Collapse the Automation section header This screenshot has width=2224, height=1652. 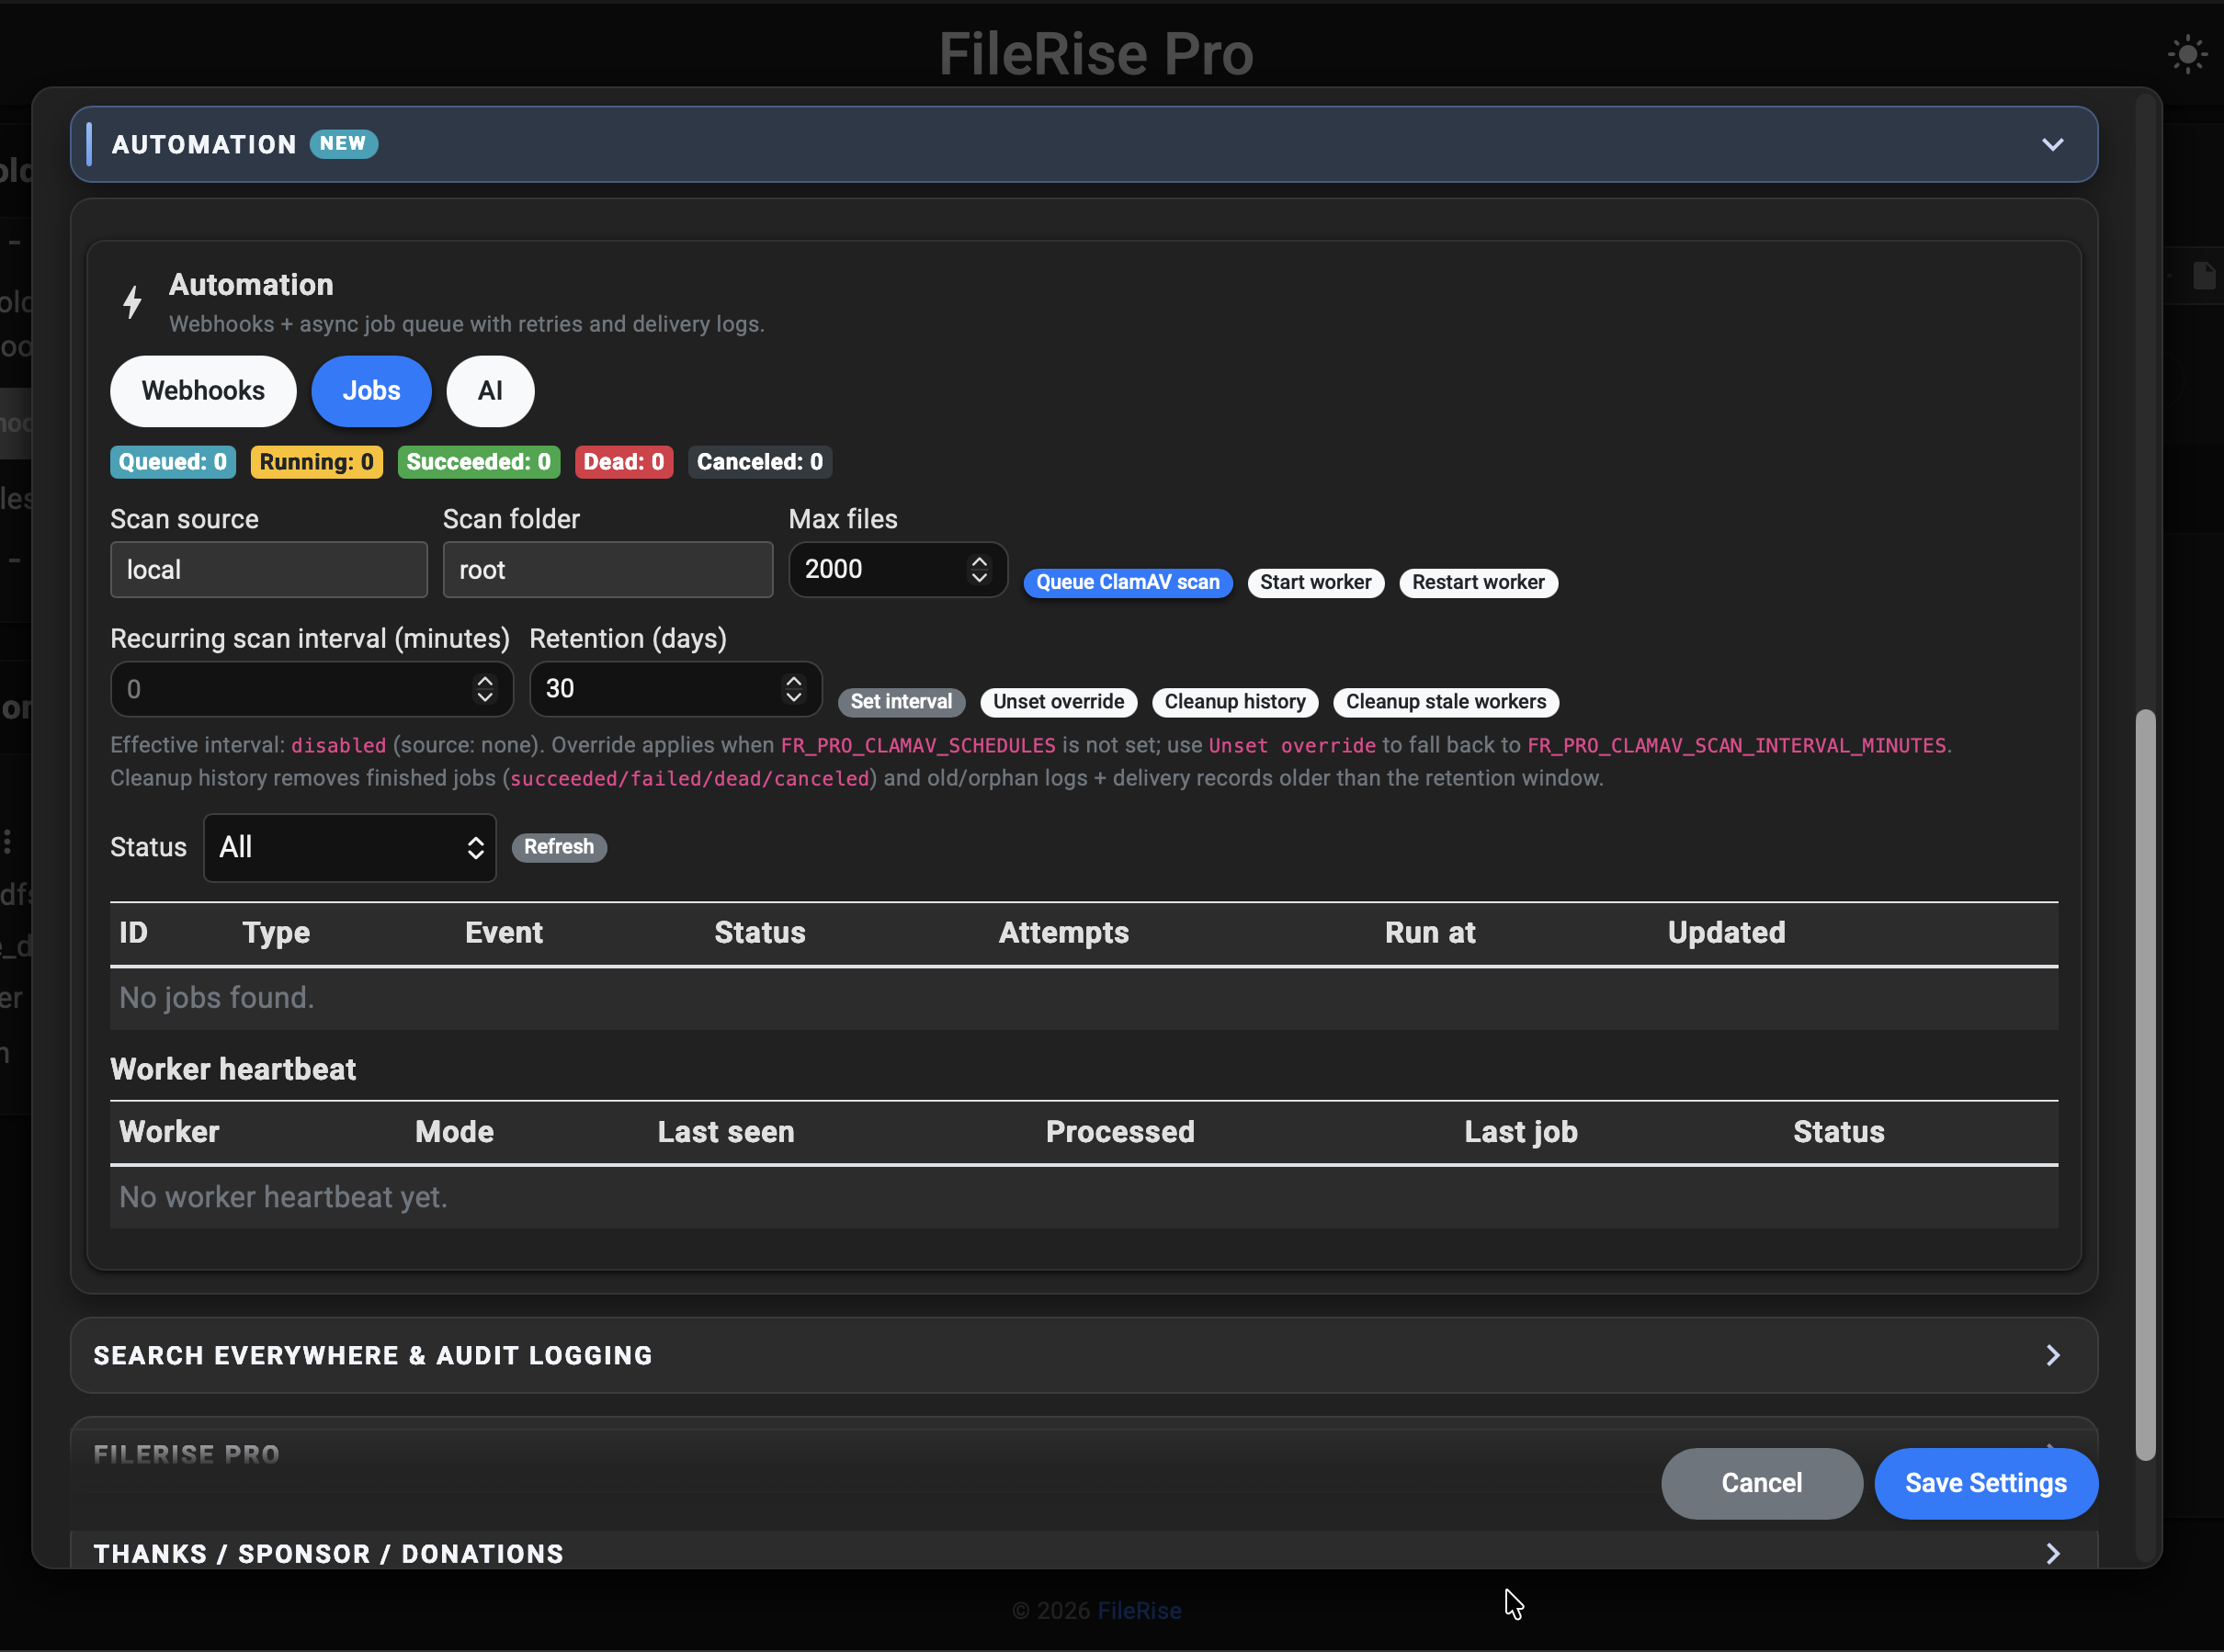point(2052,144)
